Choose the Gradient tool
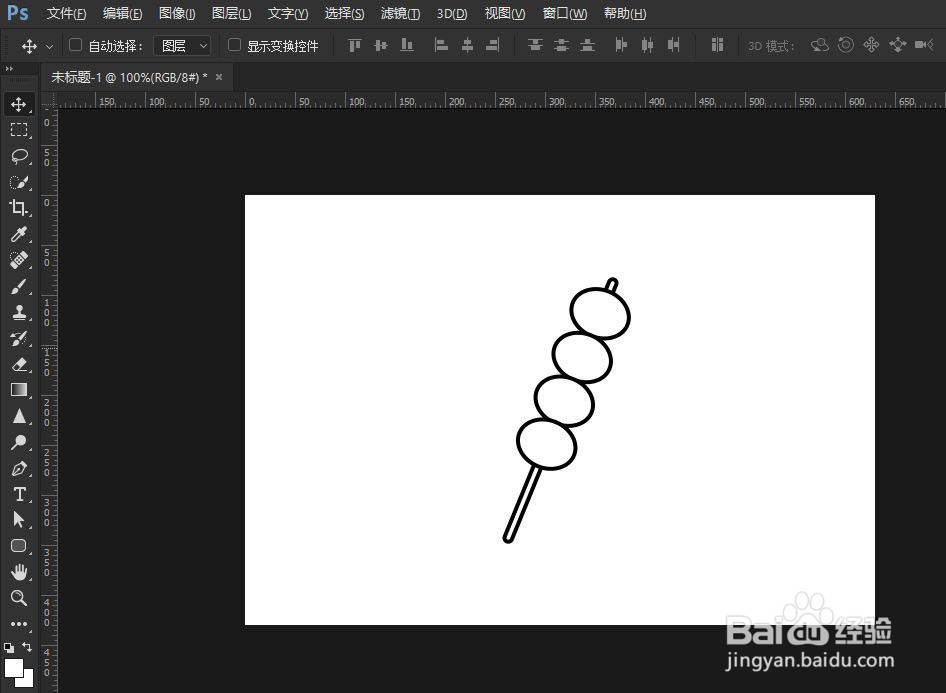Viewport: 946px width, 693px height. 19,390
